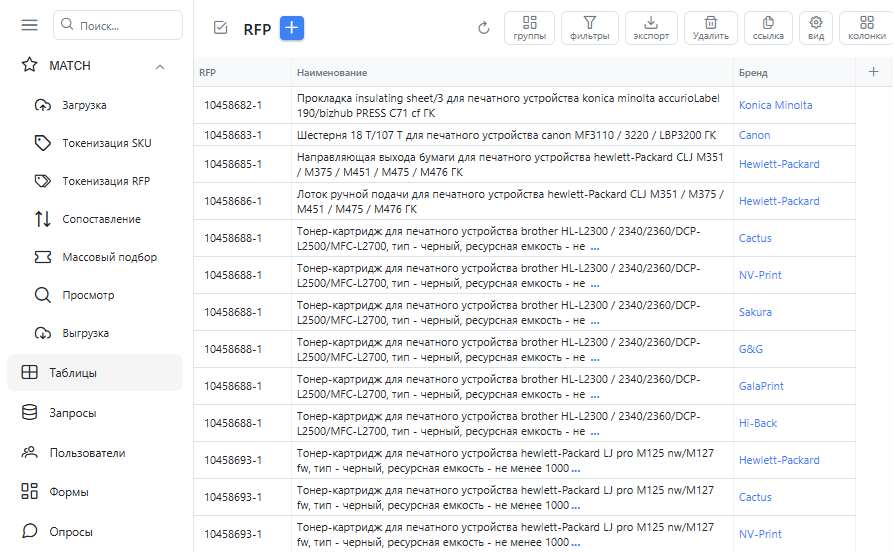
Task: Collapse the MATCH section chevron
Action: 160,67
